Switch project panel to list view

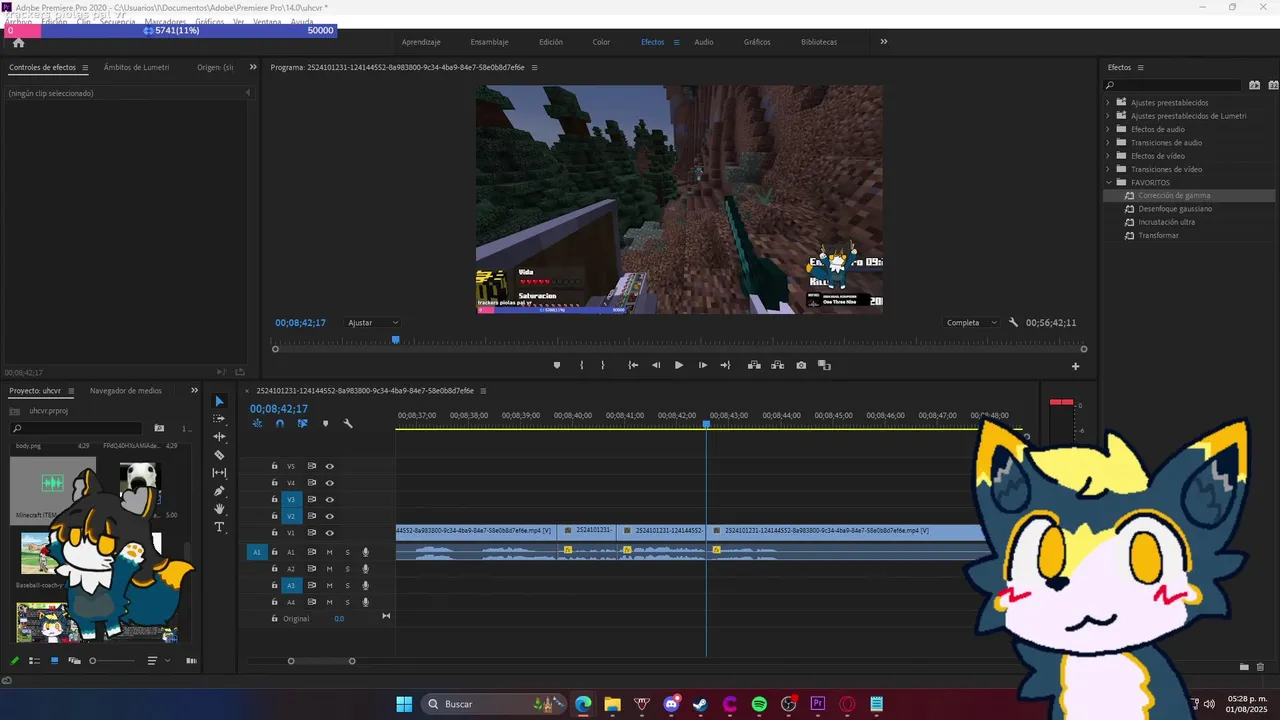(x=34, y=661)
